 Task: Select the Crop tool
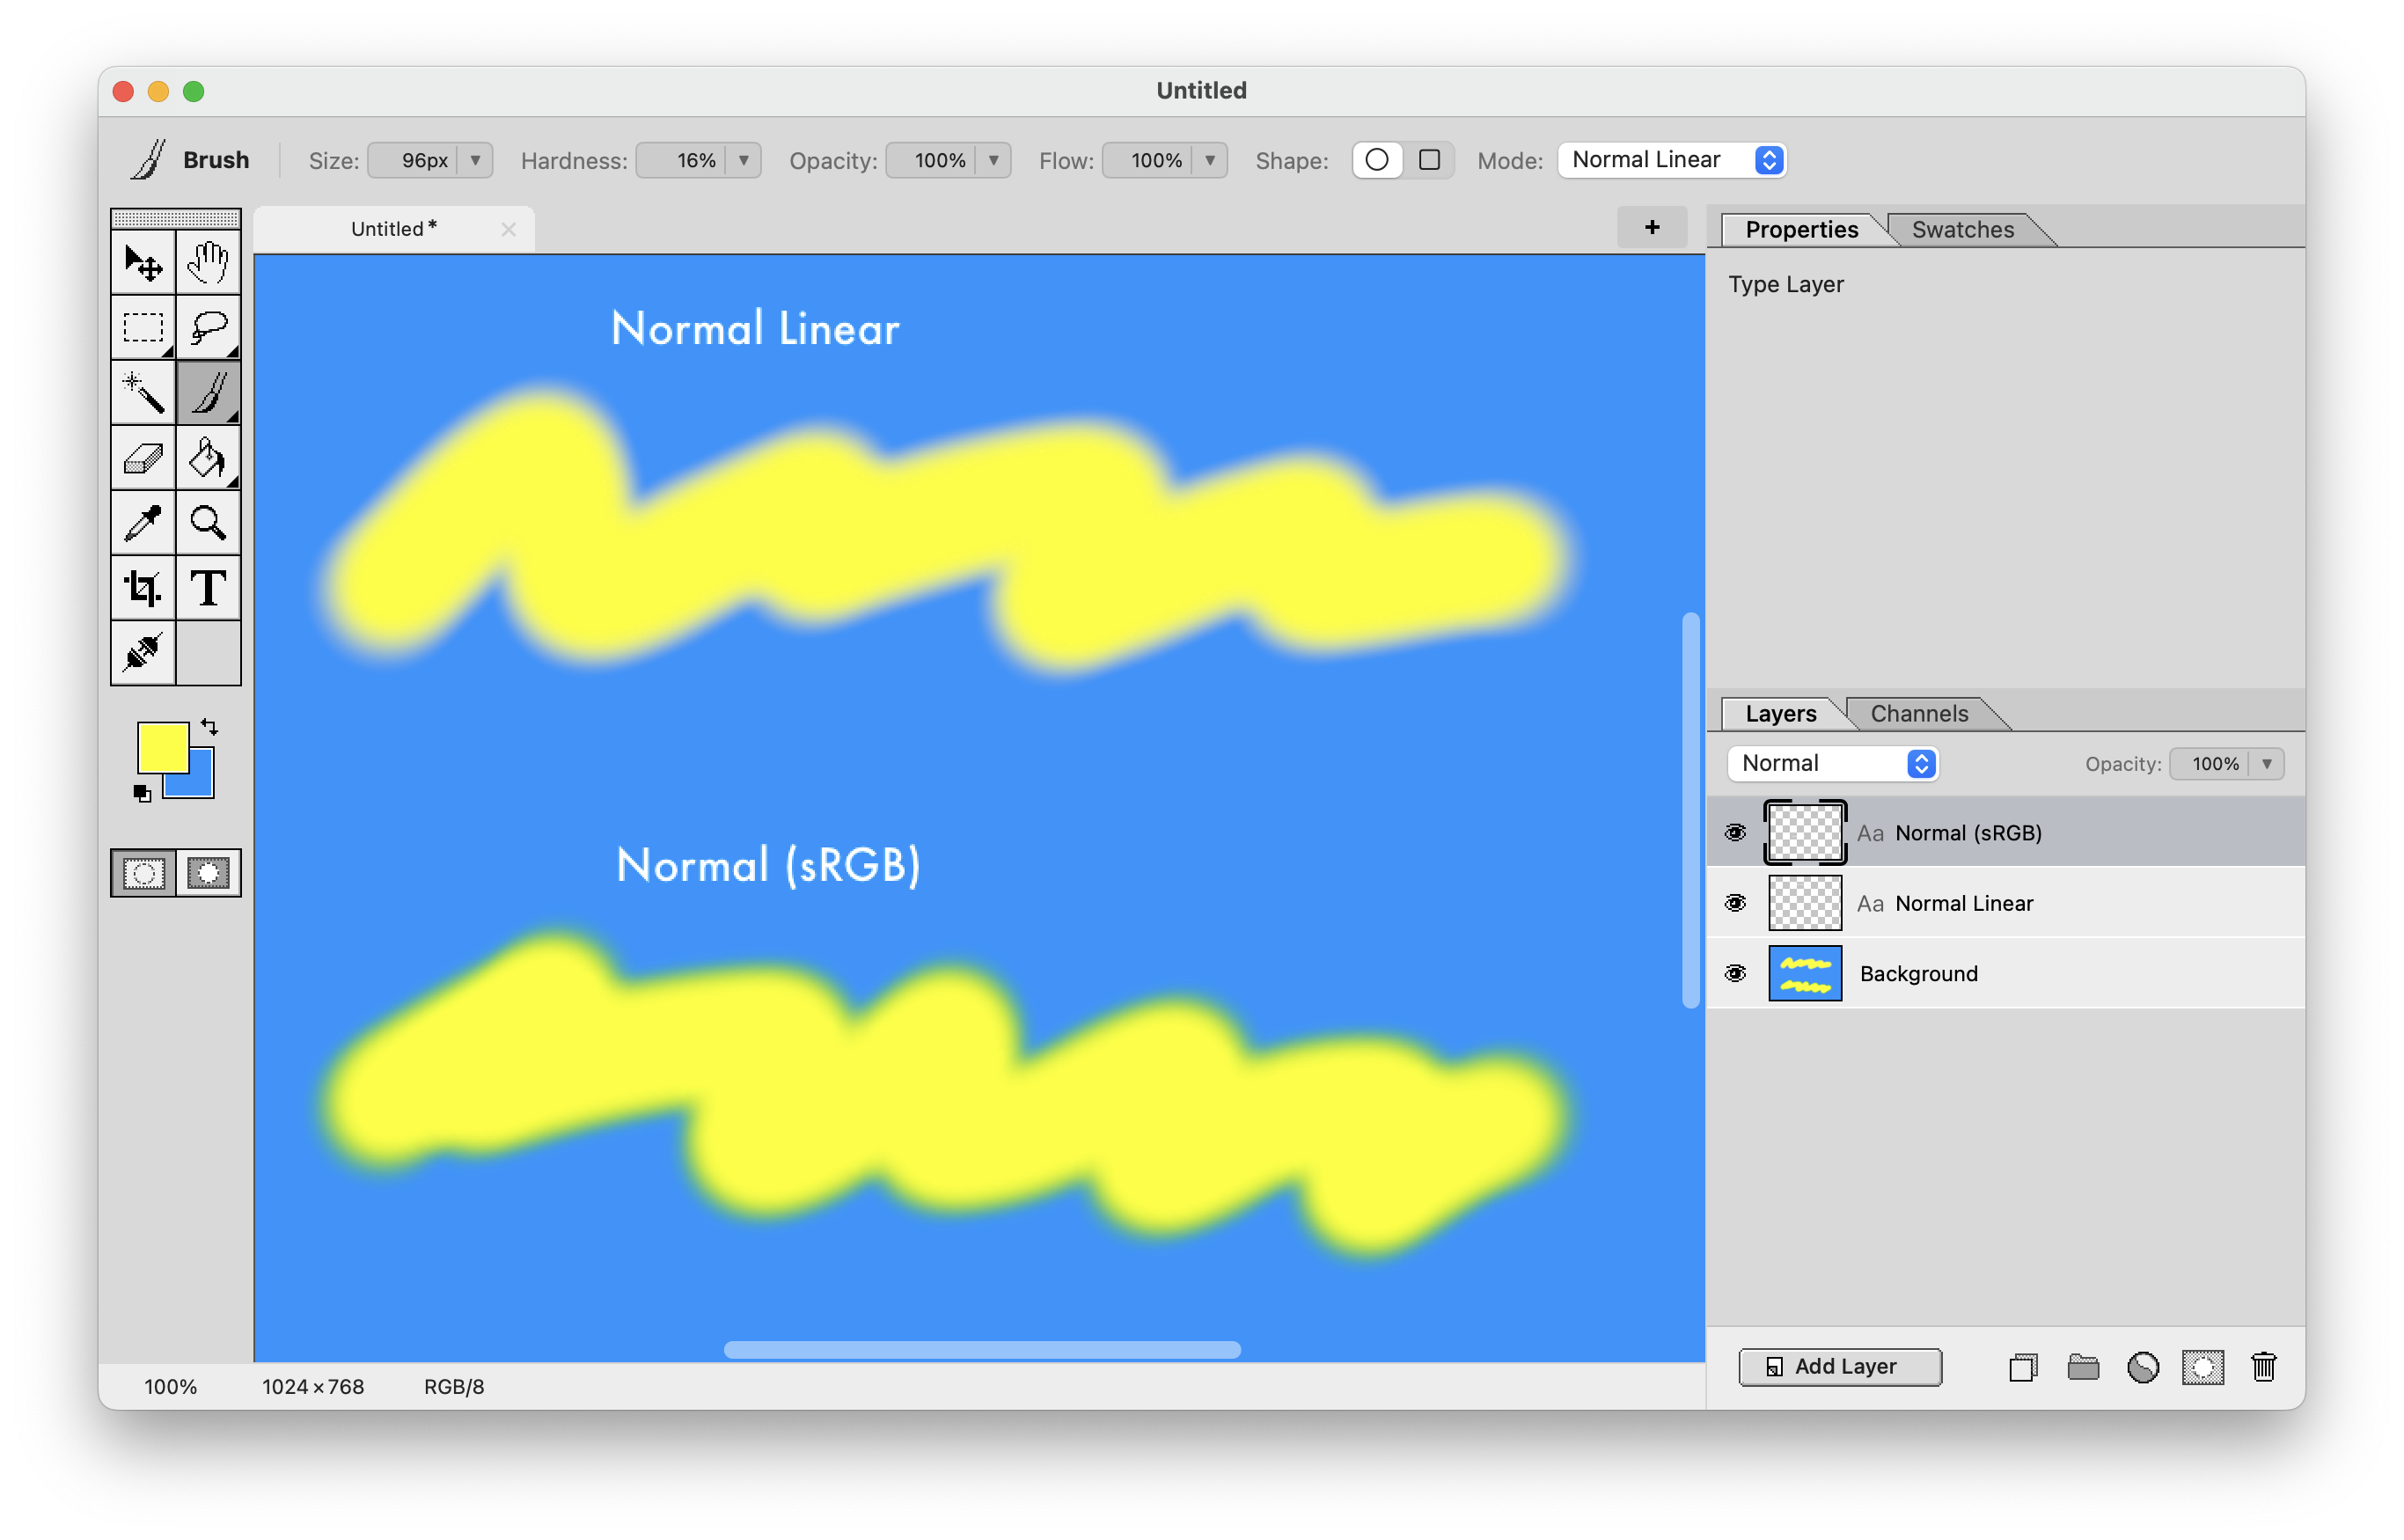143,588
